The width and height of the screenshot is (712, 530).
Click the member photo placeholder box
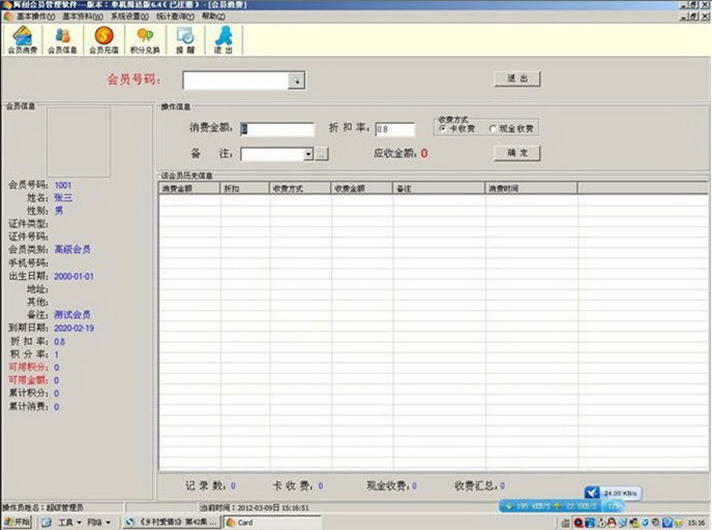(x=78, y=142)
